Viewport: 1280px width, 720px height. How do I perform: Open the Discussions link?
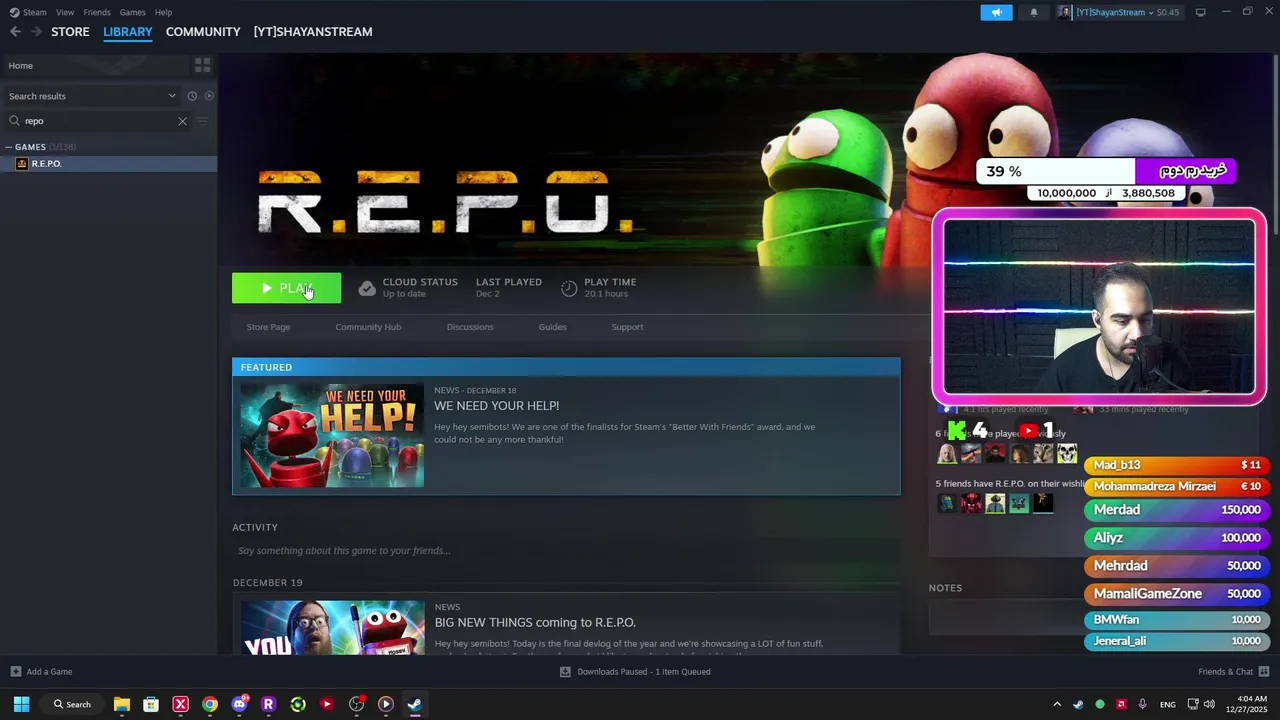click(470, 327)
